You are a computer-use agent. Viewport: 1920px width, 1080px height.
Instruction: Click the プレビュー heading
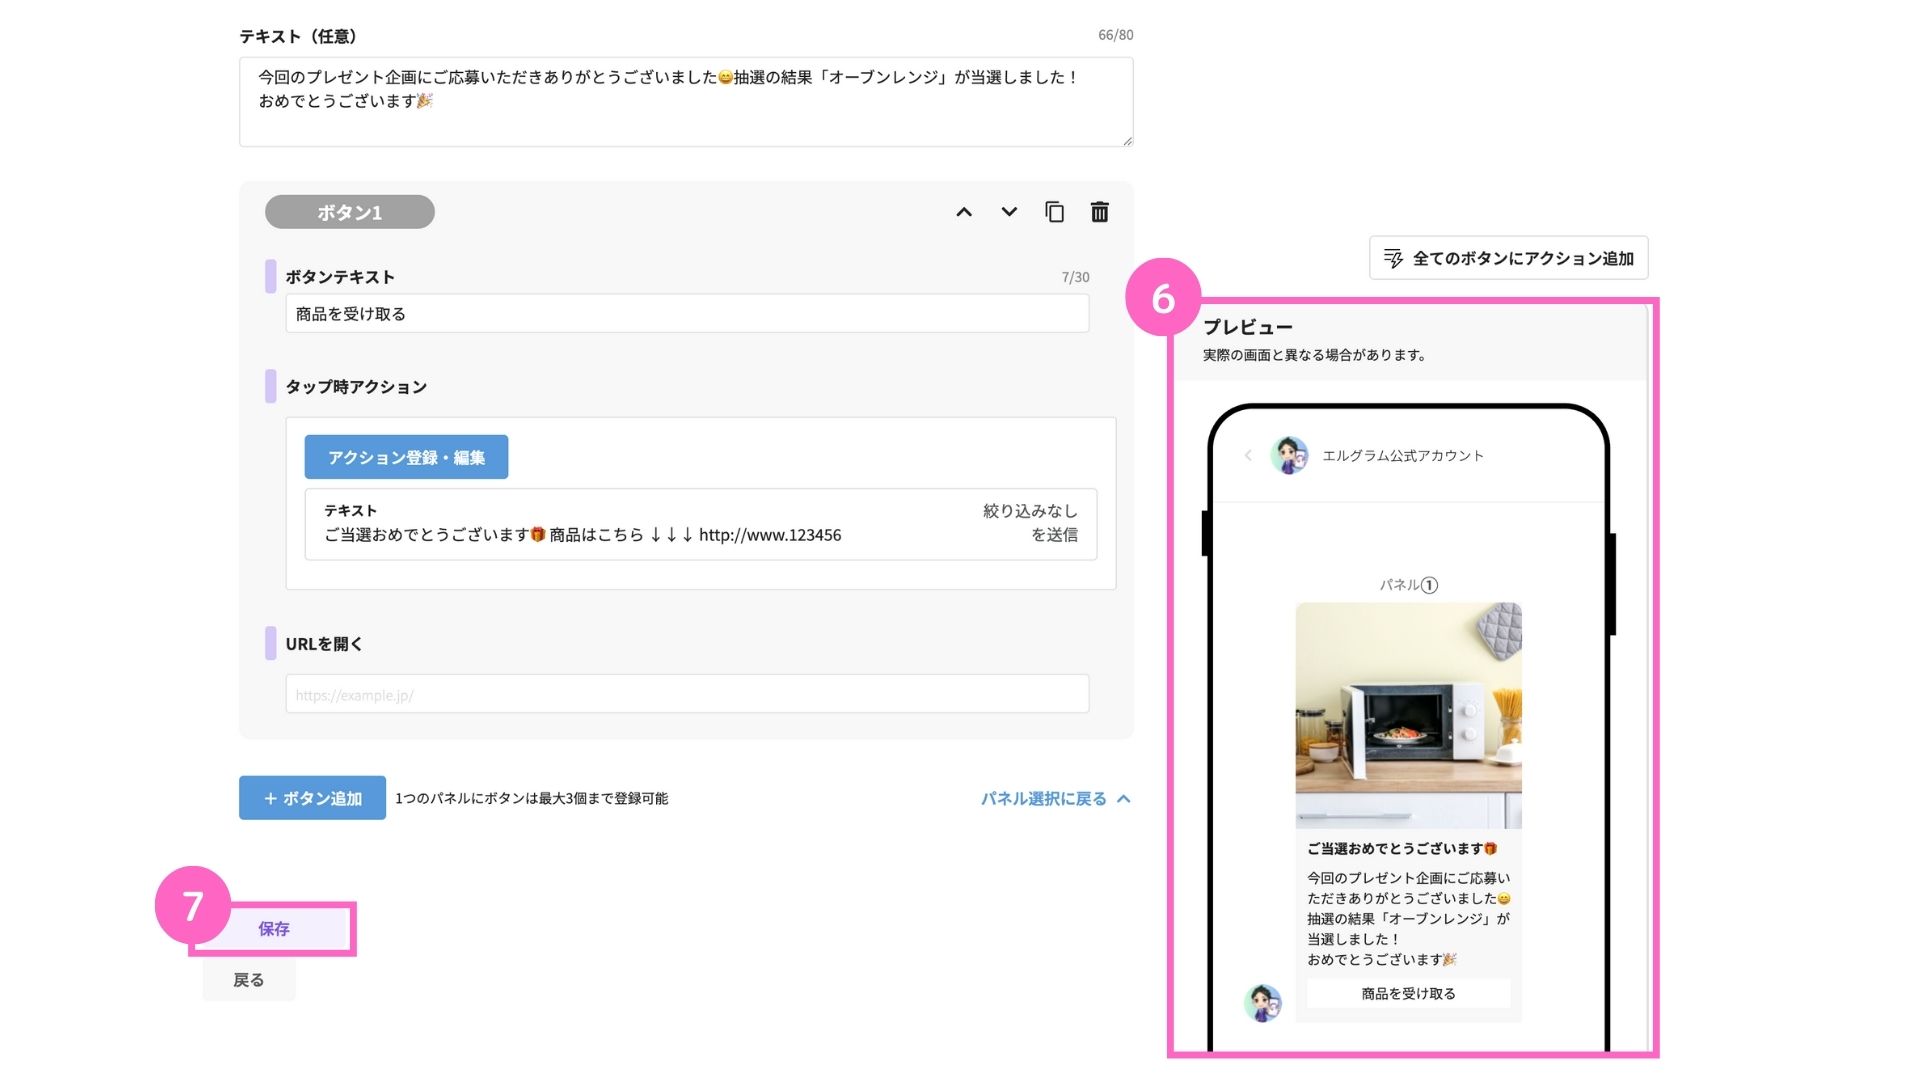1248,327
